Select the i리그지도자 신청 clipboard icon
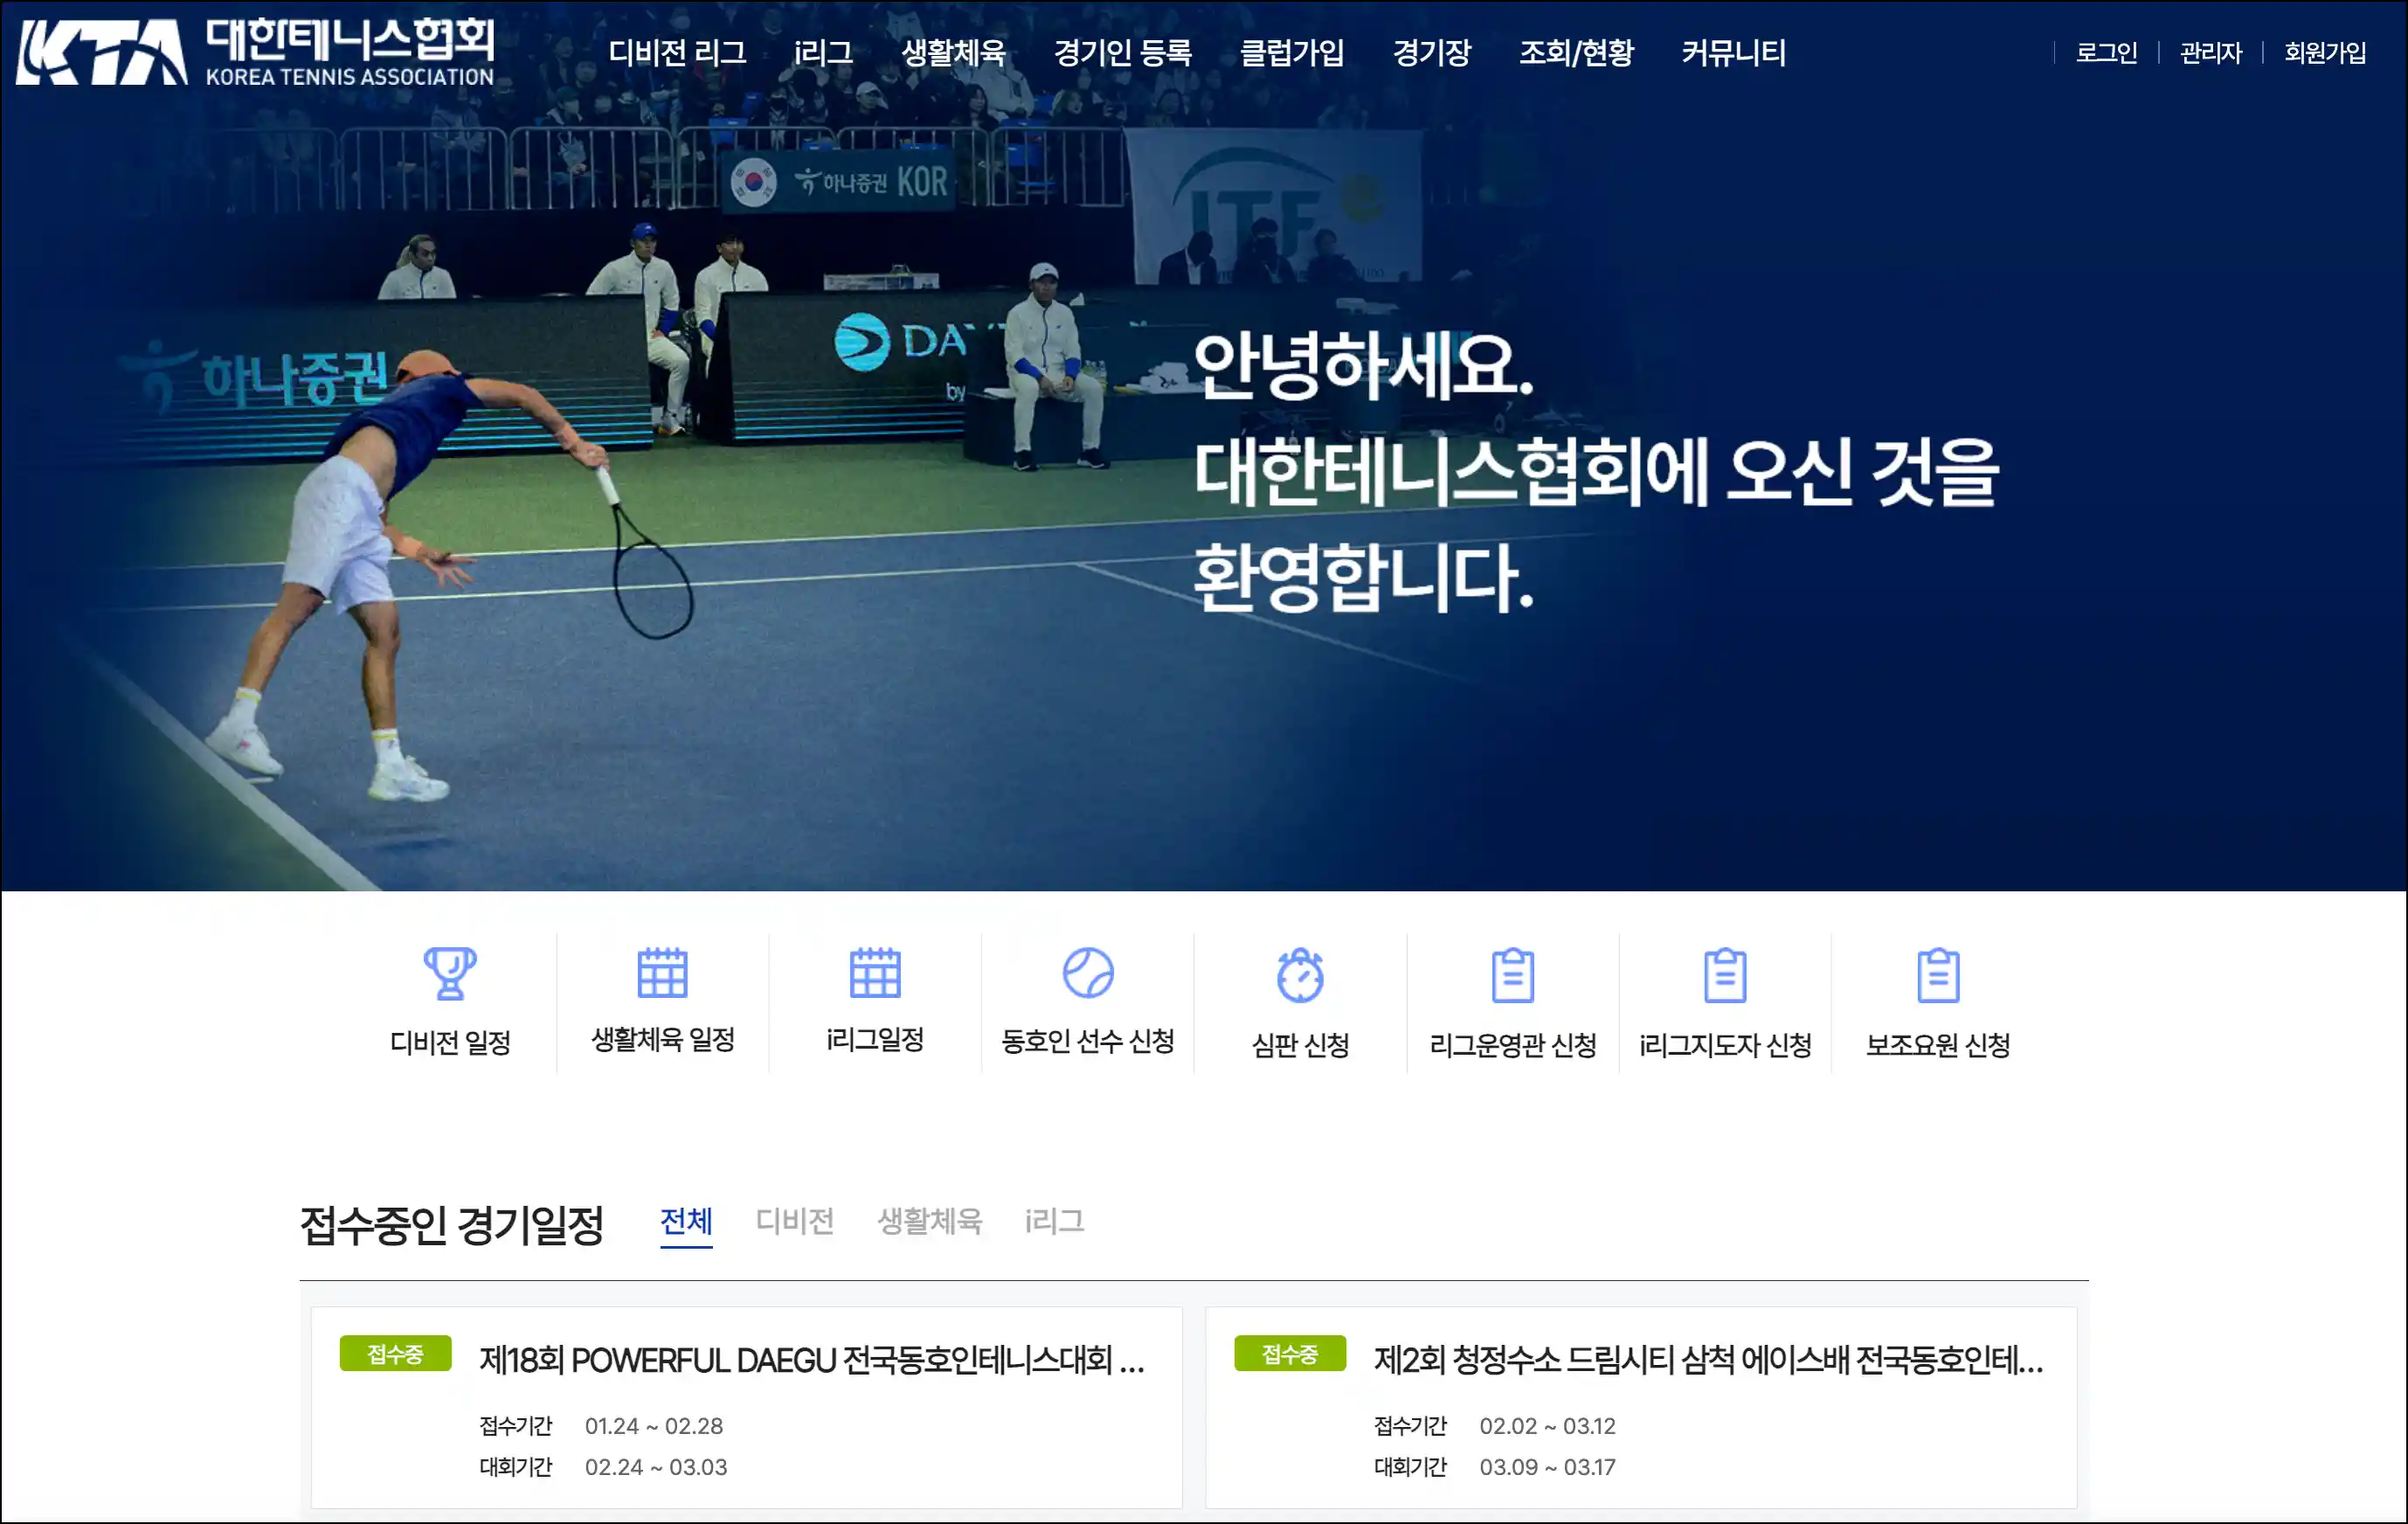This screenshot has width=2408, height=1524. [1725, 975]
